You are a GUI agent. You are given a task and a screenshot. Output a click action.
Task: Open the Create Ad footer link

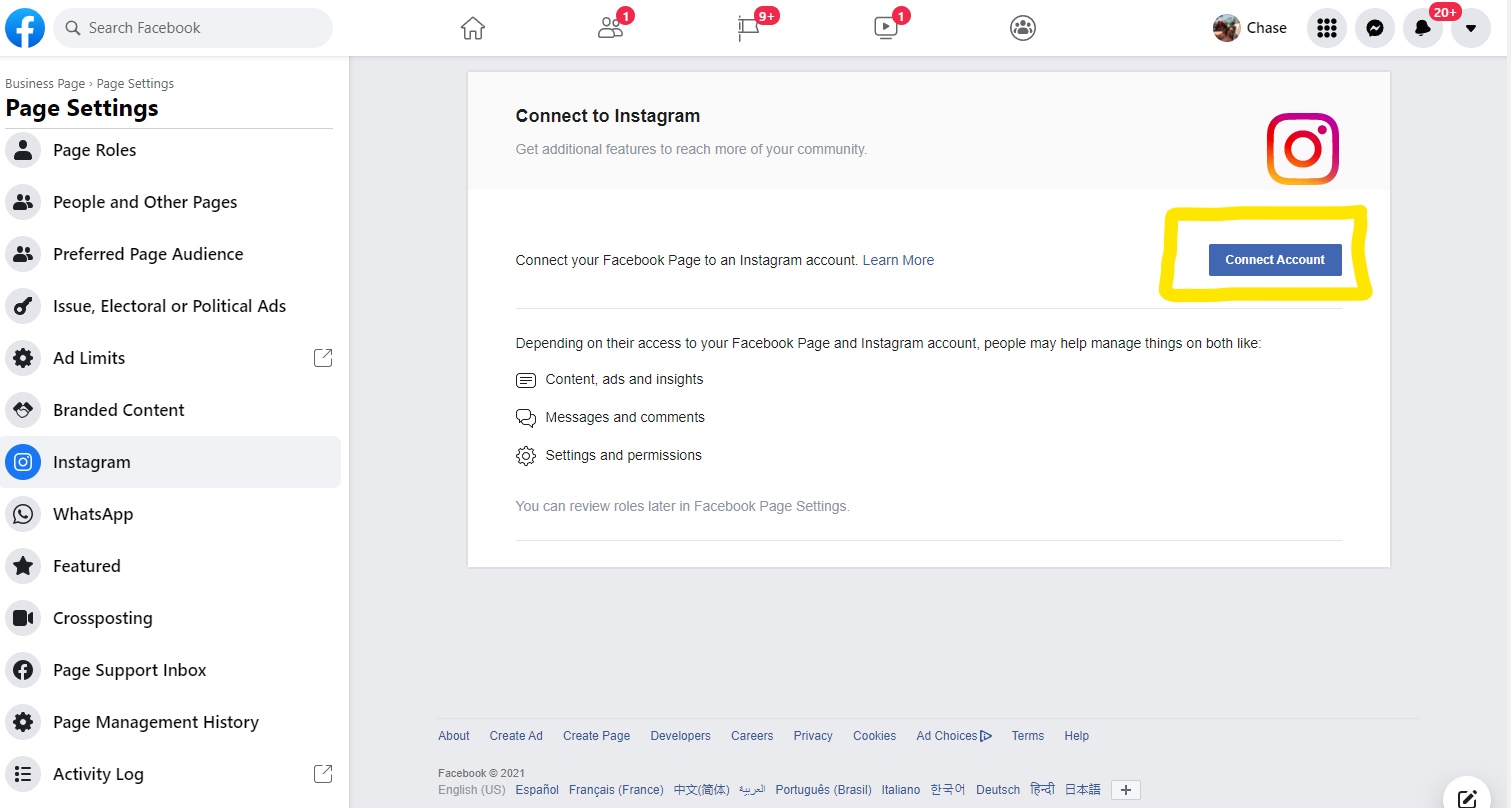pos(516,736)
